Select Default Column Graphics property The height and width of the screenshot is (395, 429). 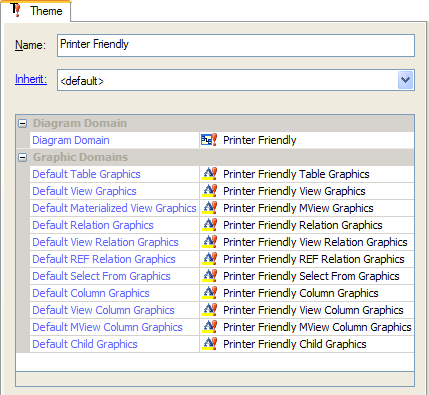(x=91, y=293)
